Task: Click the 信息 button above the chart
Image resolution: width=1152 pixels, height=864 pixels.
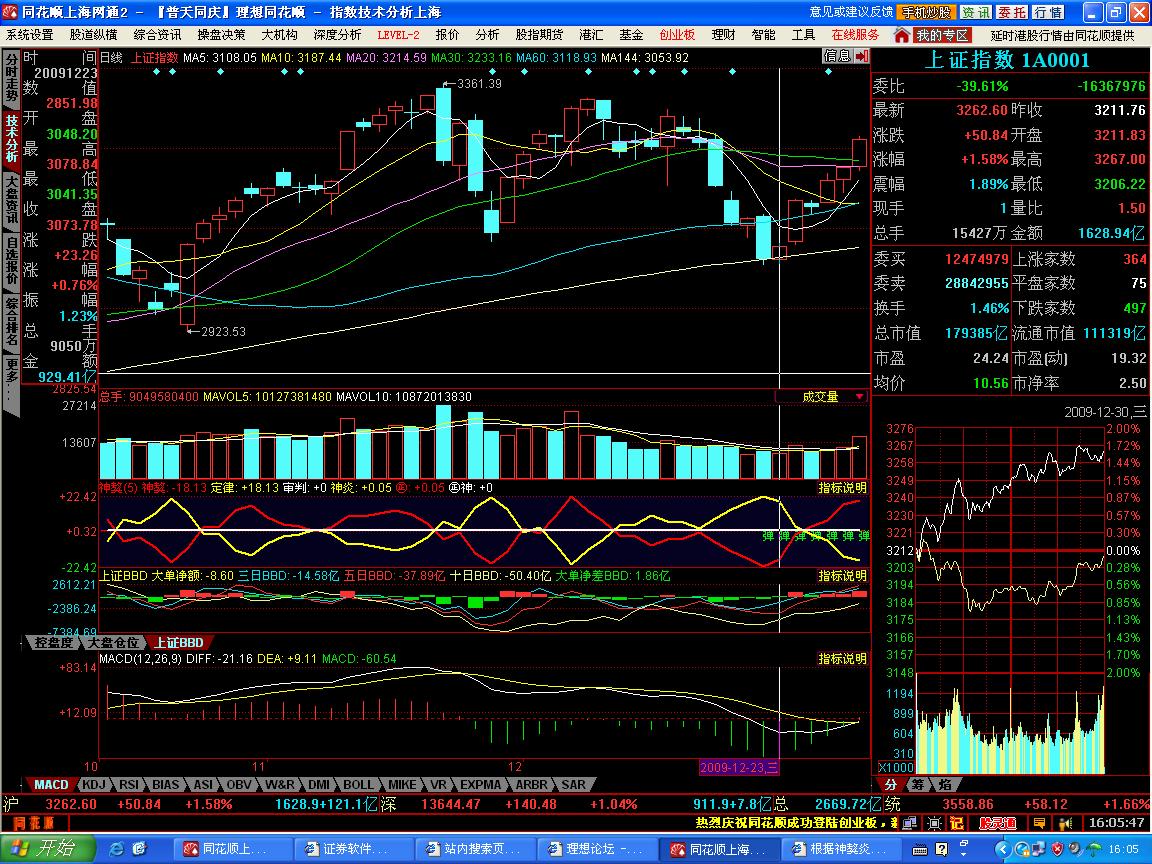Action: [x=838, y=57]
